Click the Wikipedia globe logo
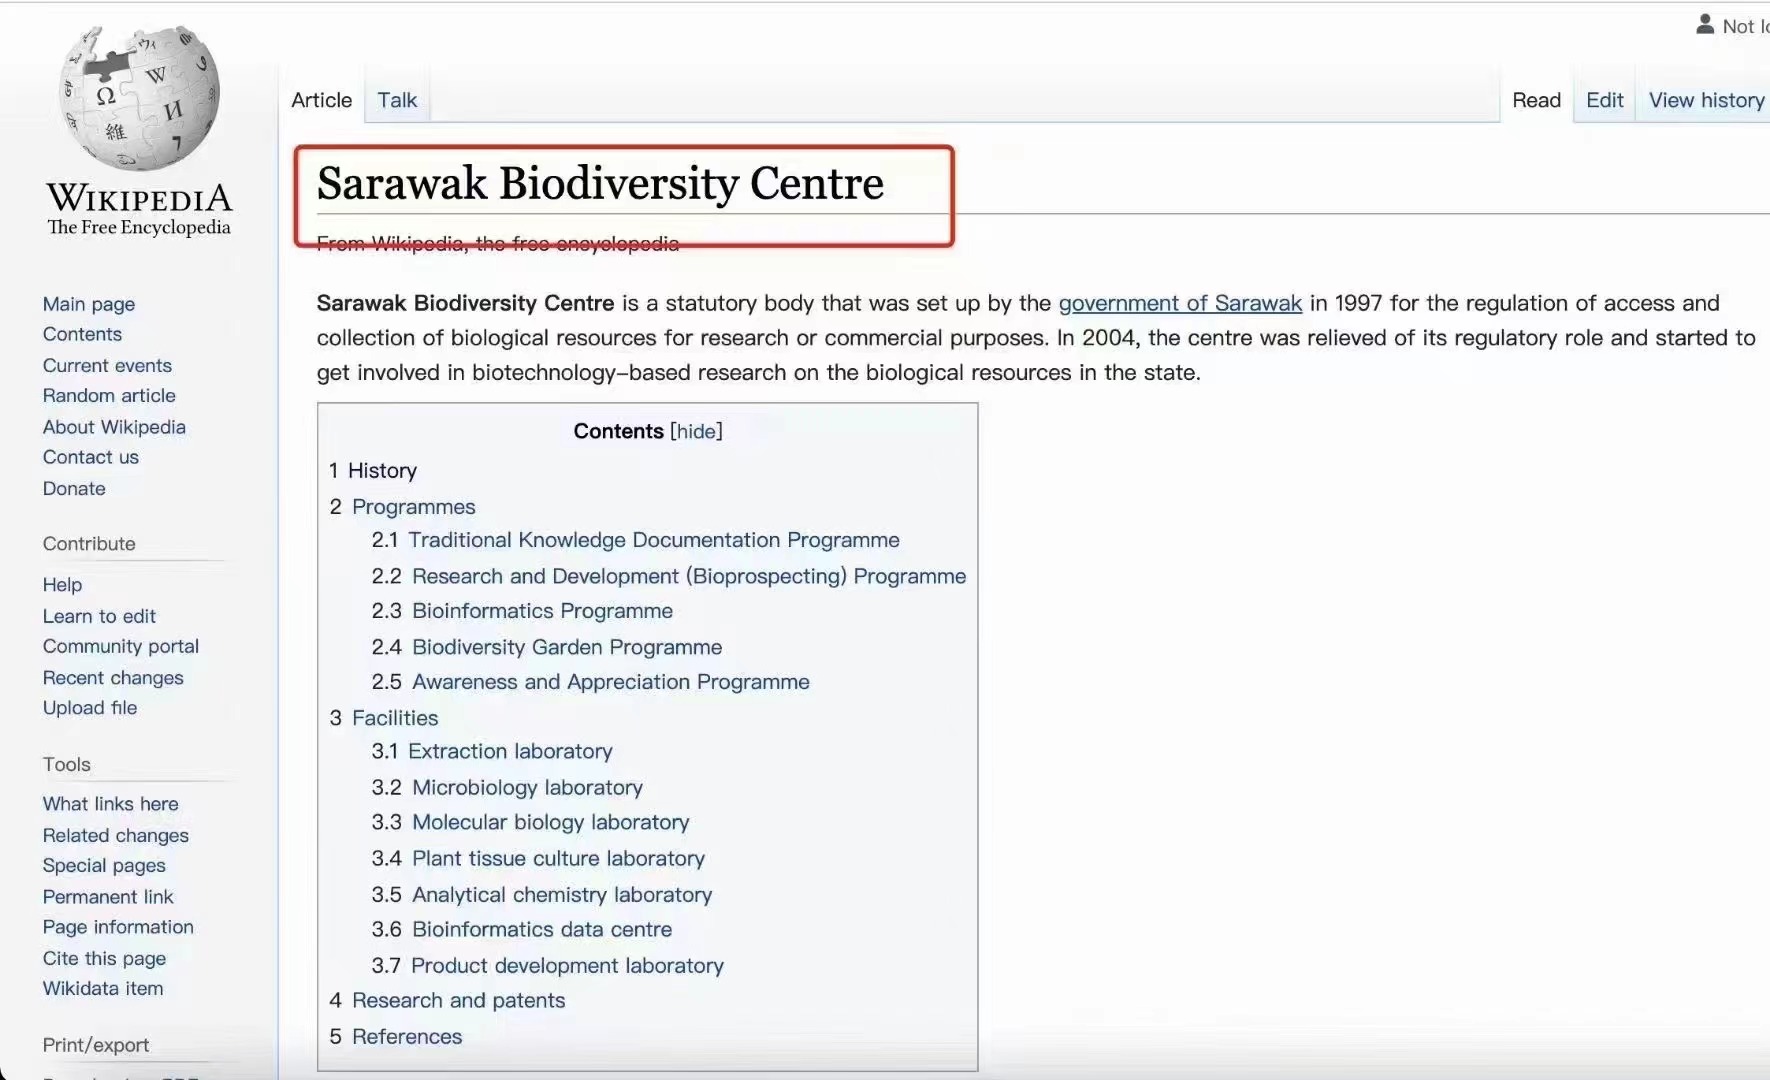The height and width of the screenshot is (1080, 1770). 139,97
